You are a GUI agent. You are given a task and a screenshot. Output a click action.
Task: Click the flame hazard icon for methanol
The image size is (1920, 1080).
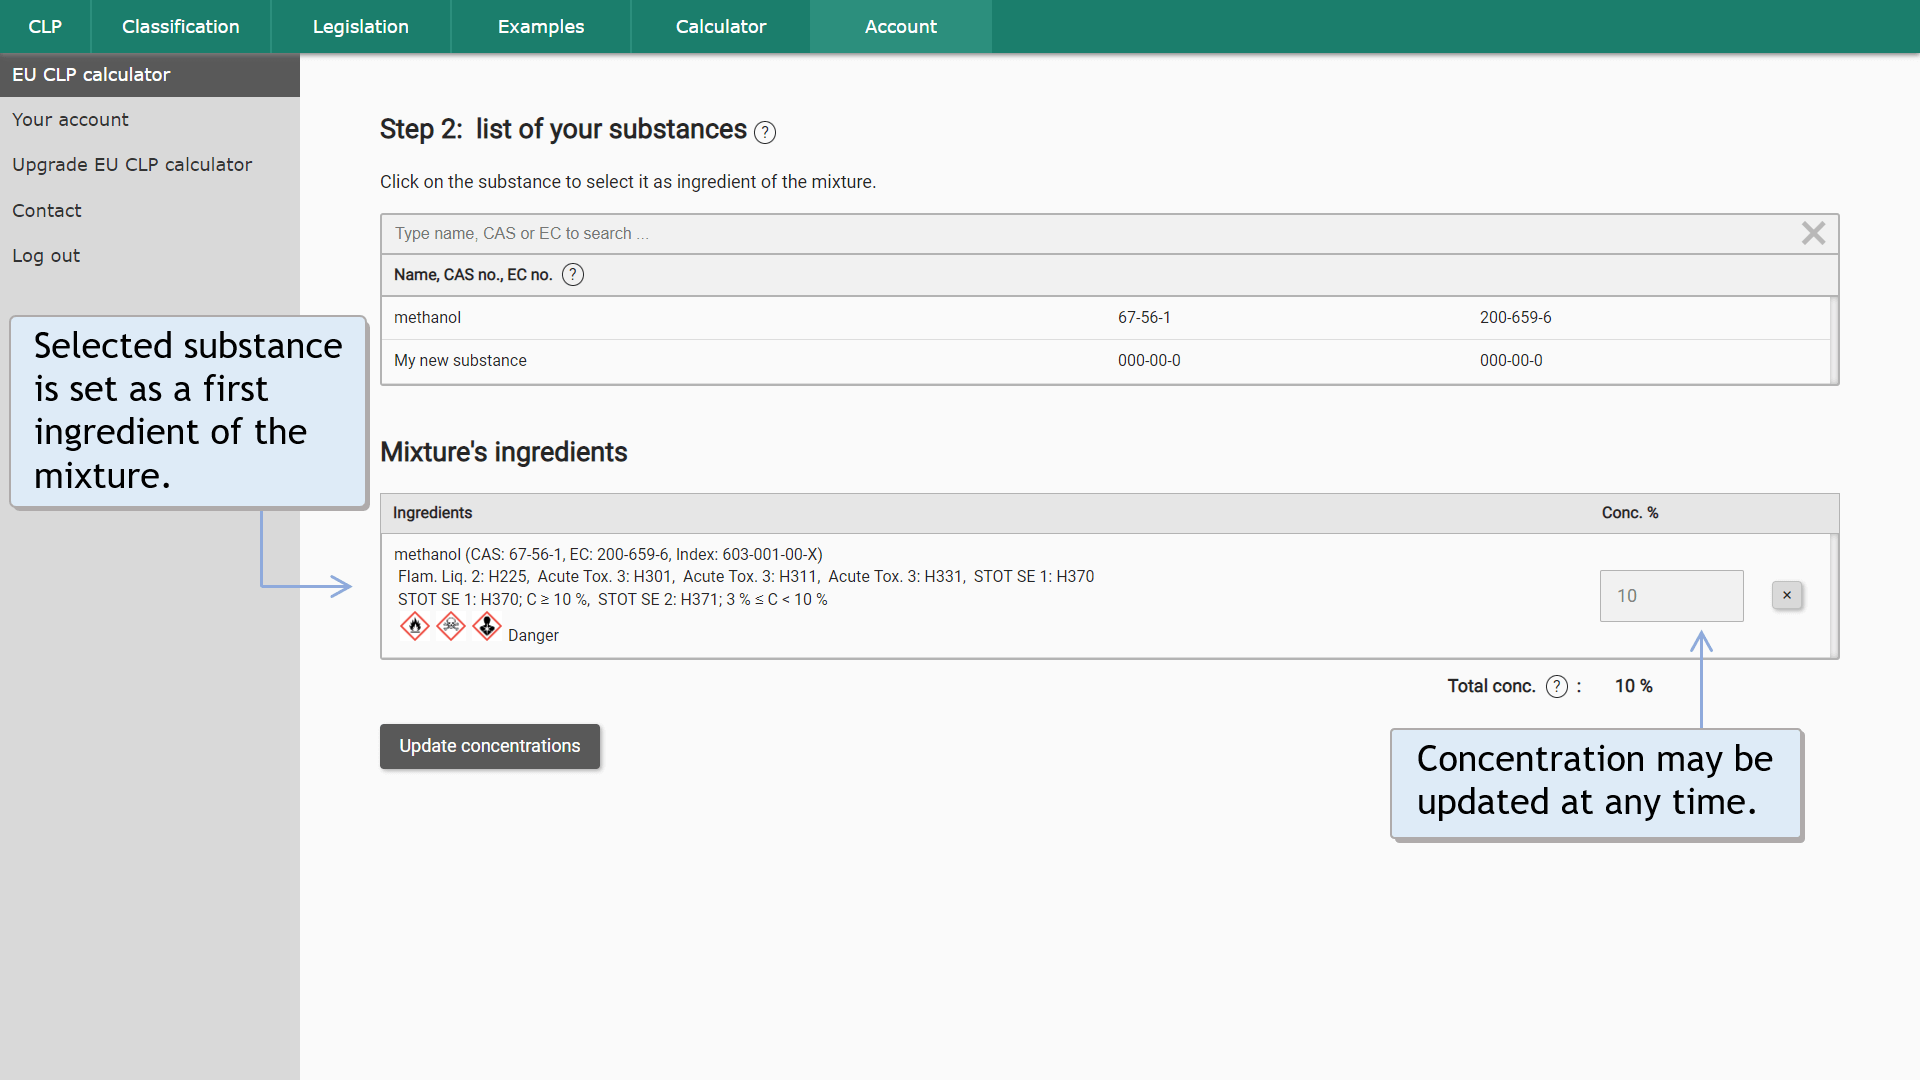414,626
